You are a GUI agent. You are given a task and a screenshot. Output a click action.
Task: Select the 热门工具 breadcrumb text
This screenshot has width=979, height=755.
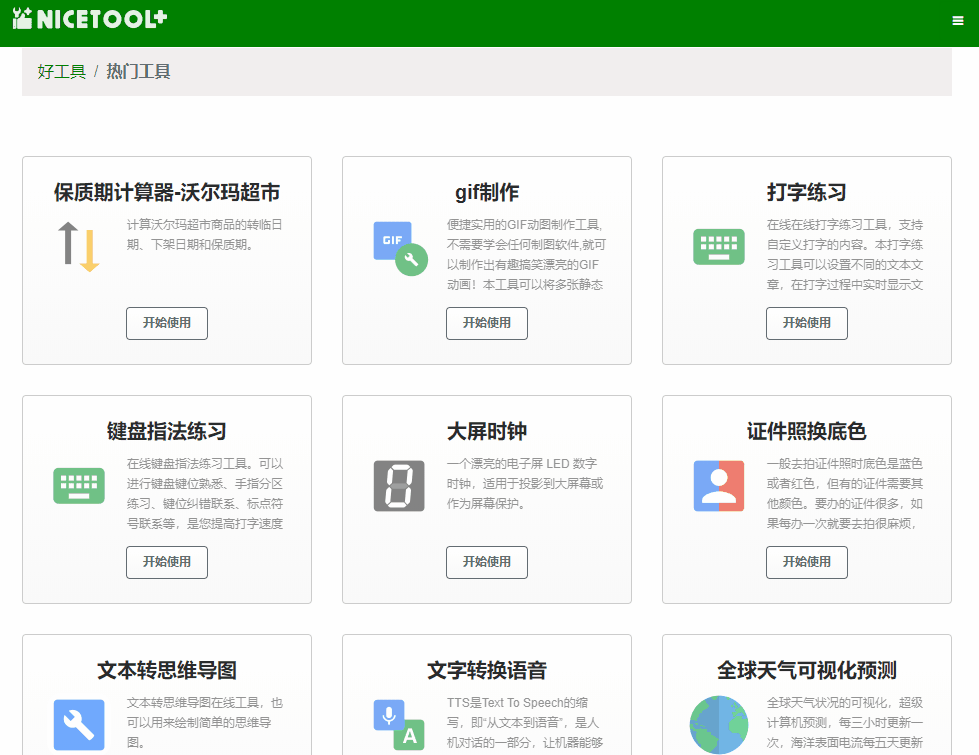point(138,72)
